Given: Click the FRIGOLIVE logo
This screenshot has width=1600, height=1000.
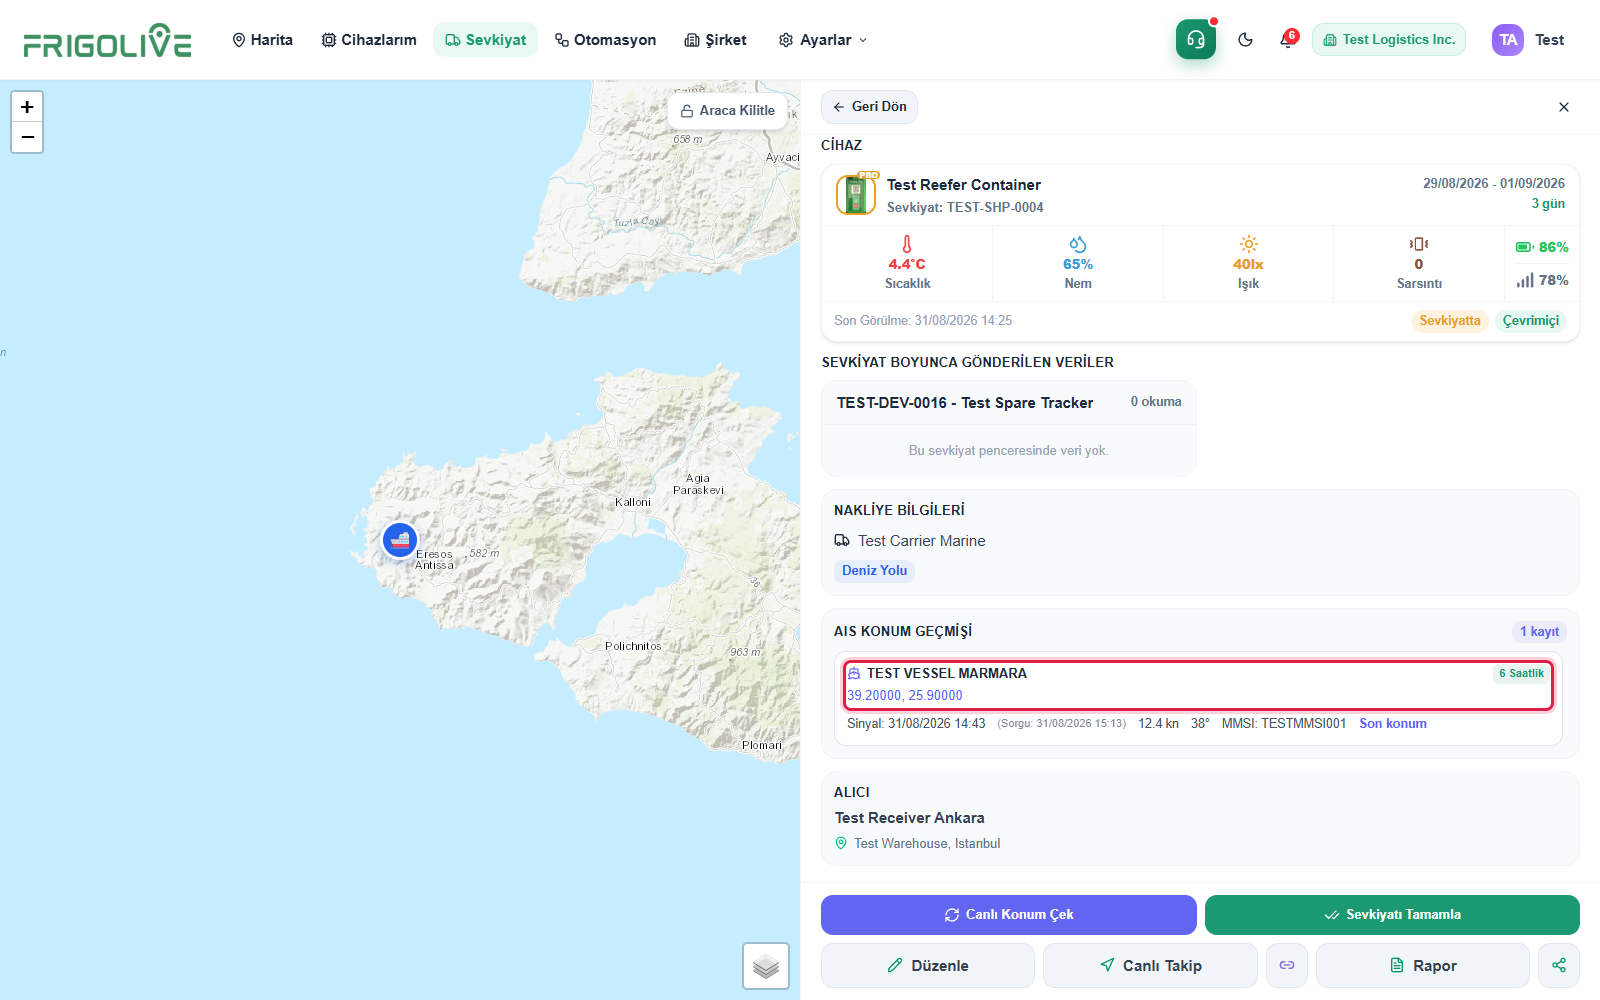Looking at the screenshot, I should click(108, 41).
